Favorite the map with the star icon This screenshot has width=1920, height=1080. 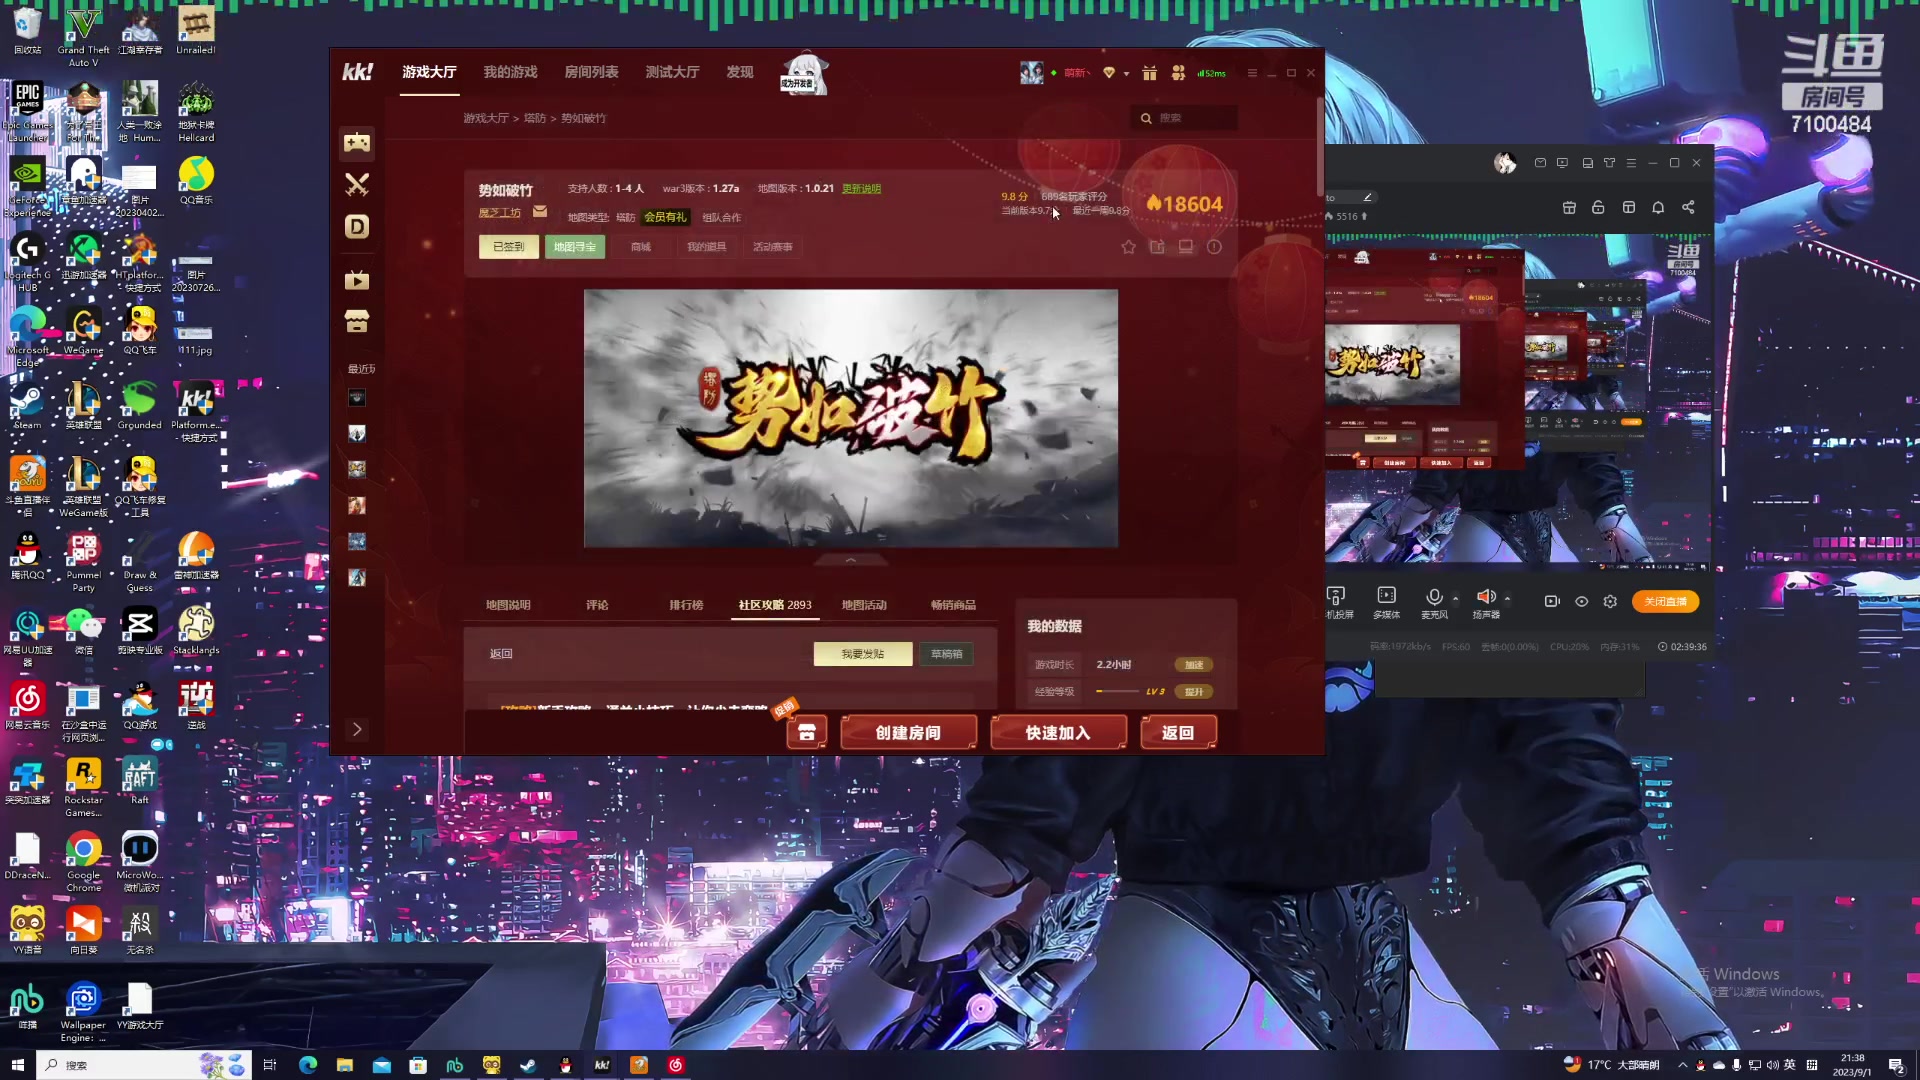[1128, 247]
